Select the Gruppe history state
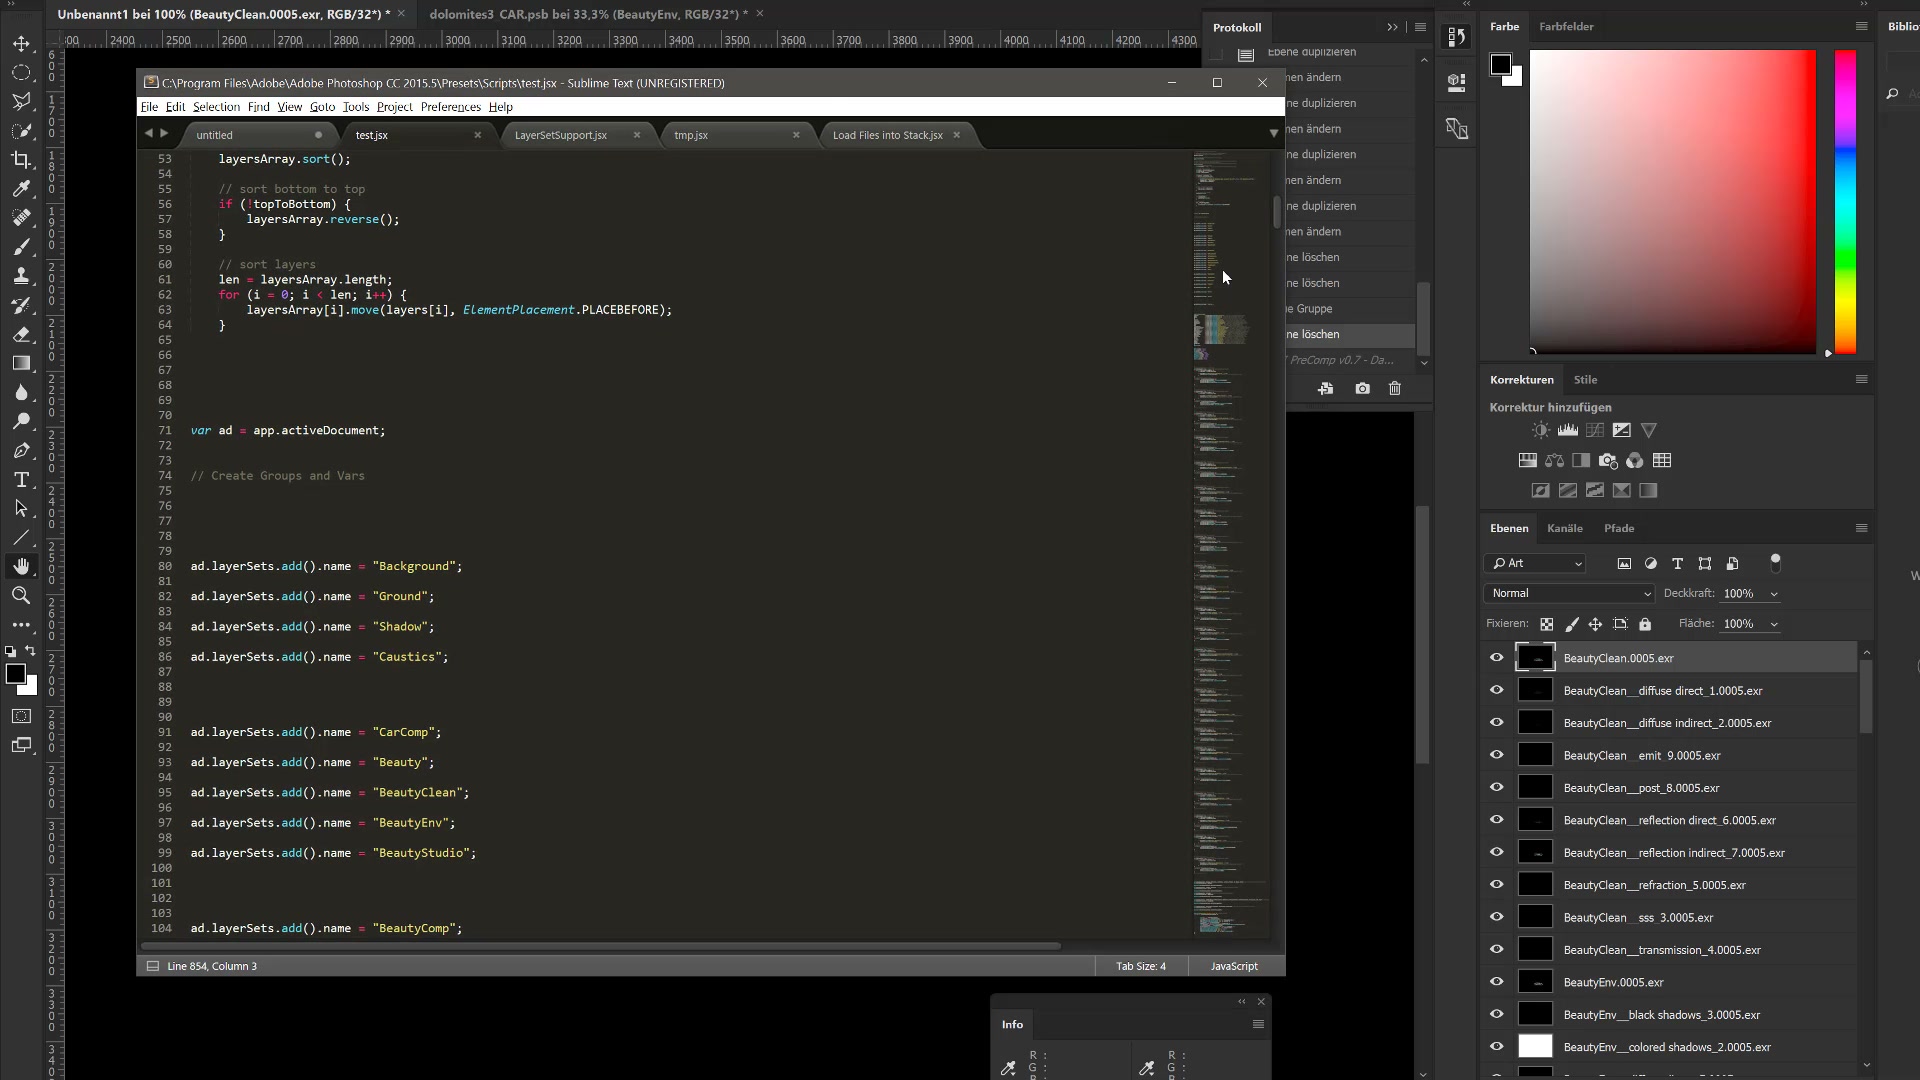1920x1080 pixels. point(1350,308)
